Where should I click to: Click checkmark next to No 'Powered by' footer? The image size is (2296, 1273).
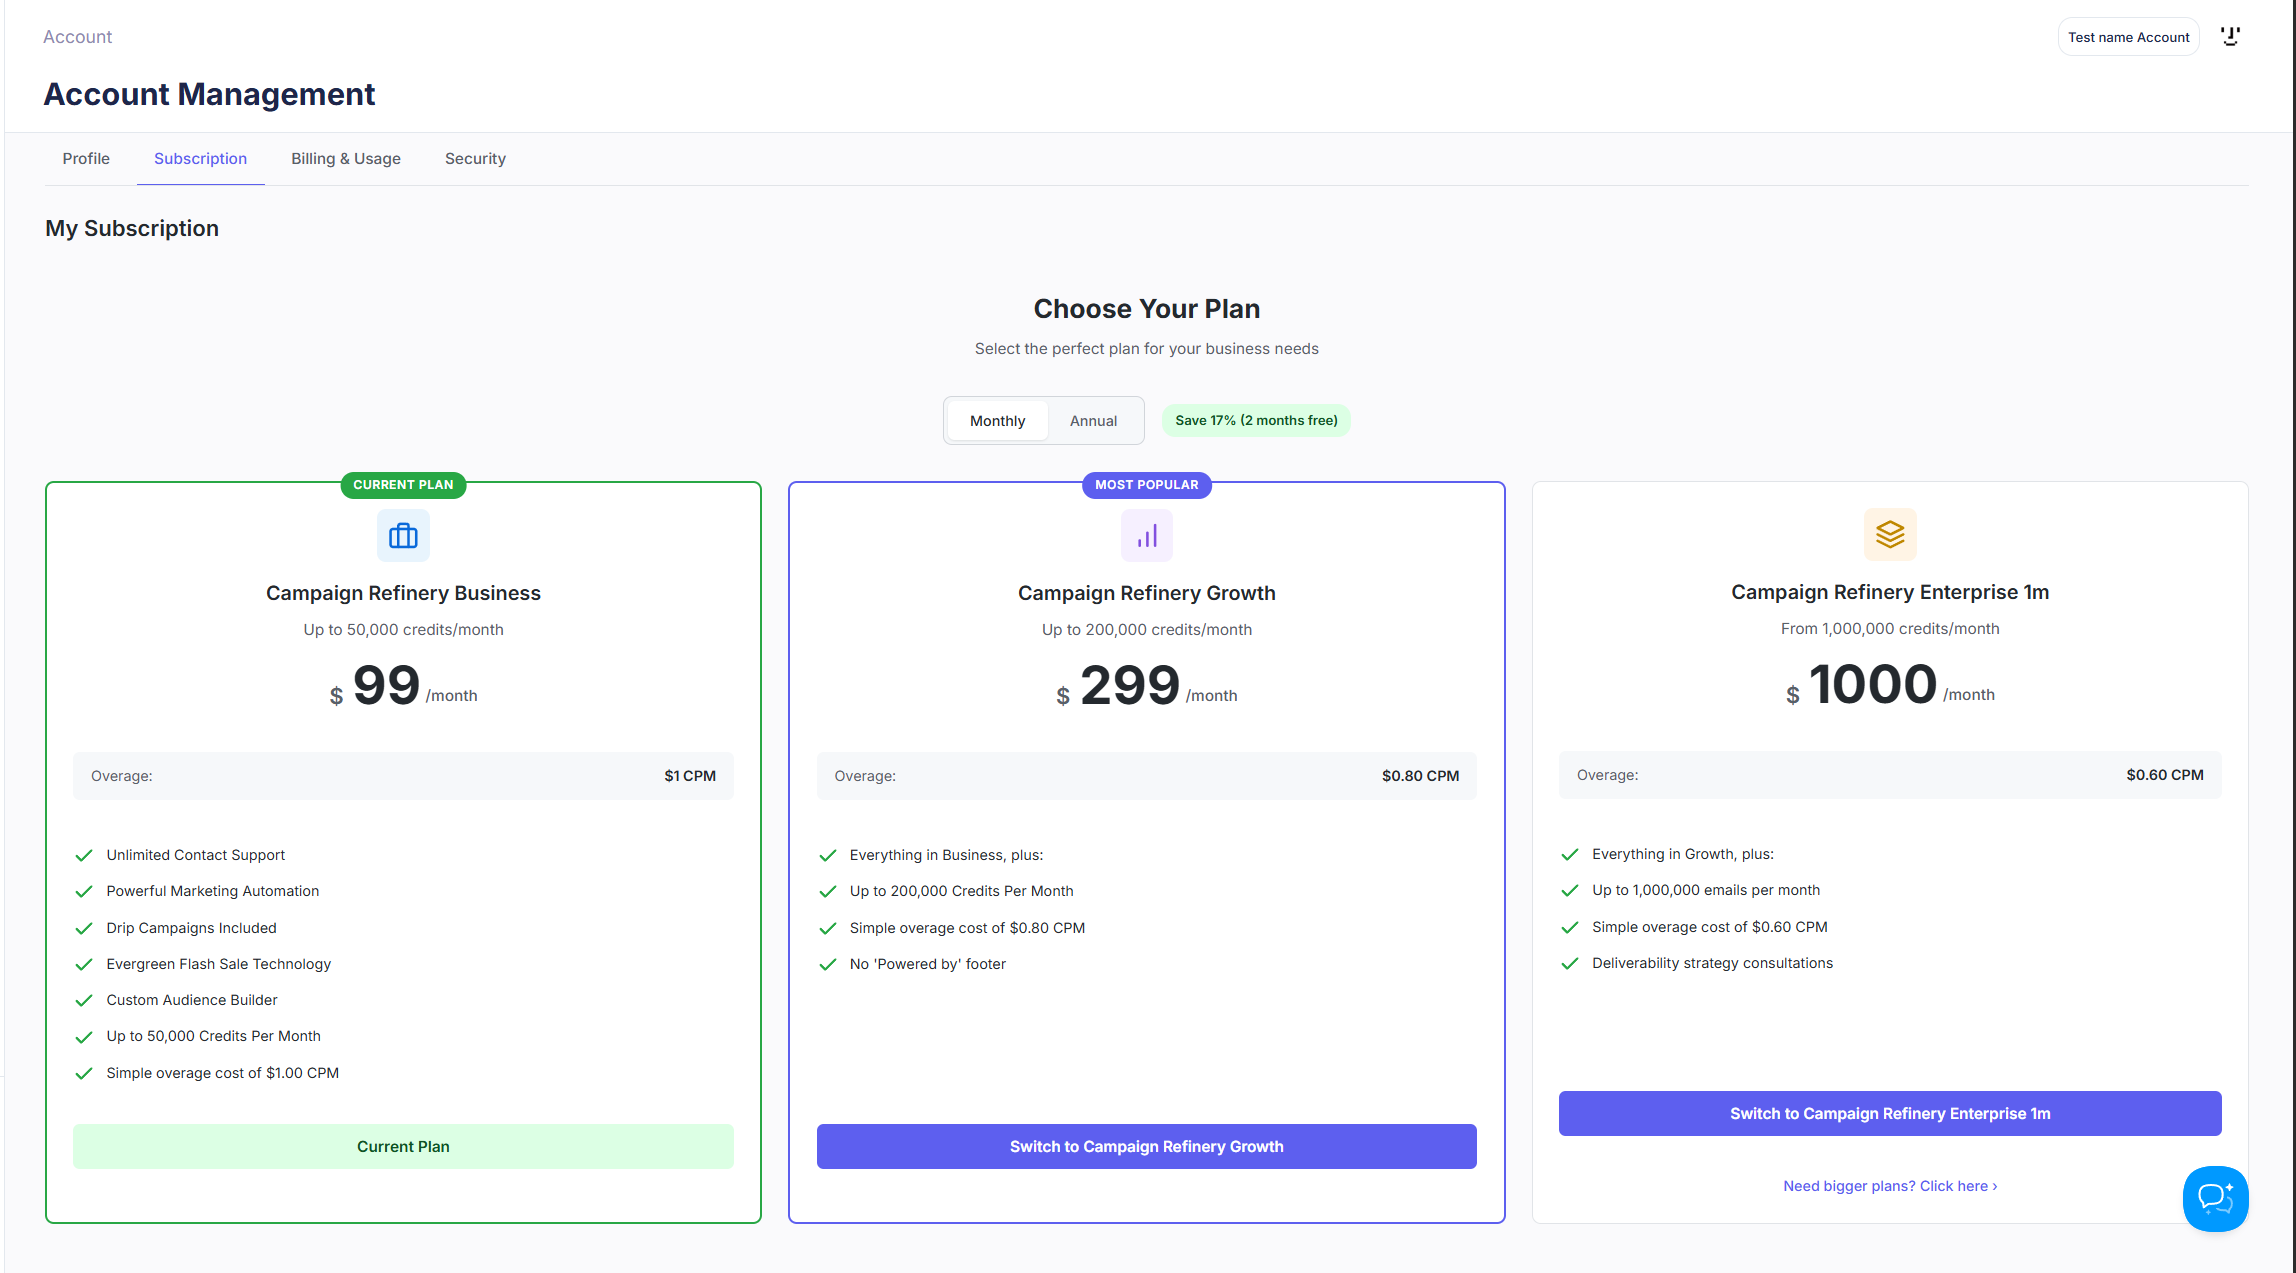[827, 964]
